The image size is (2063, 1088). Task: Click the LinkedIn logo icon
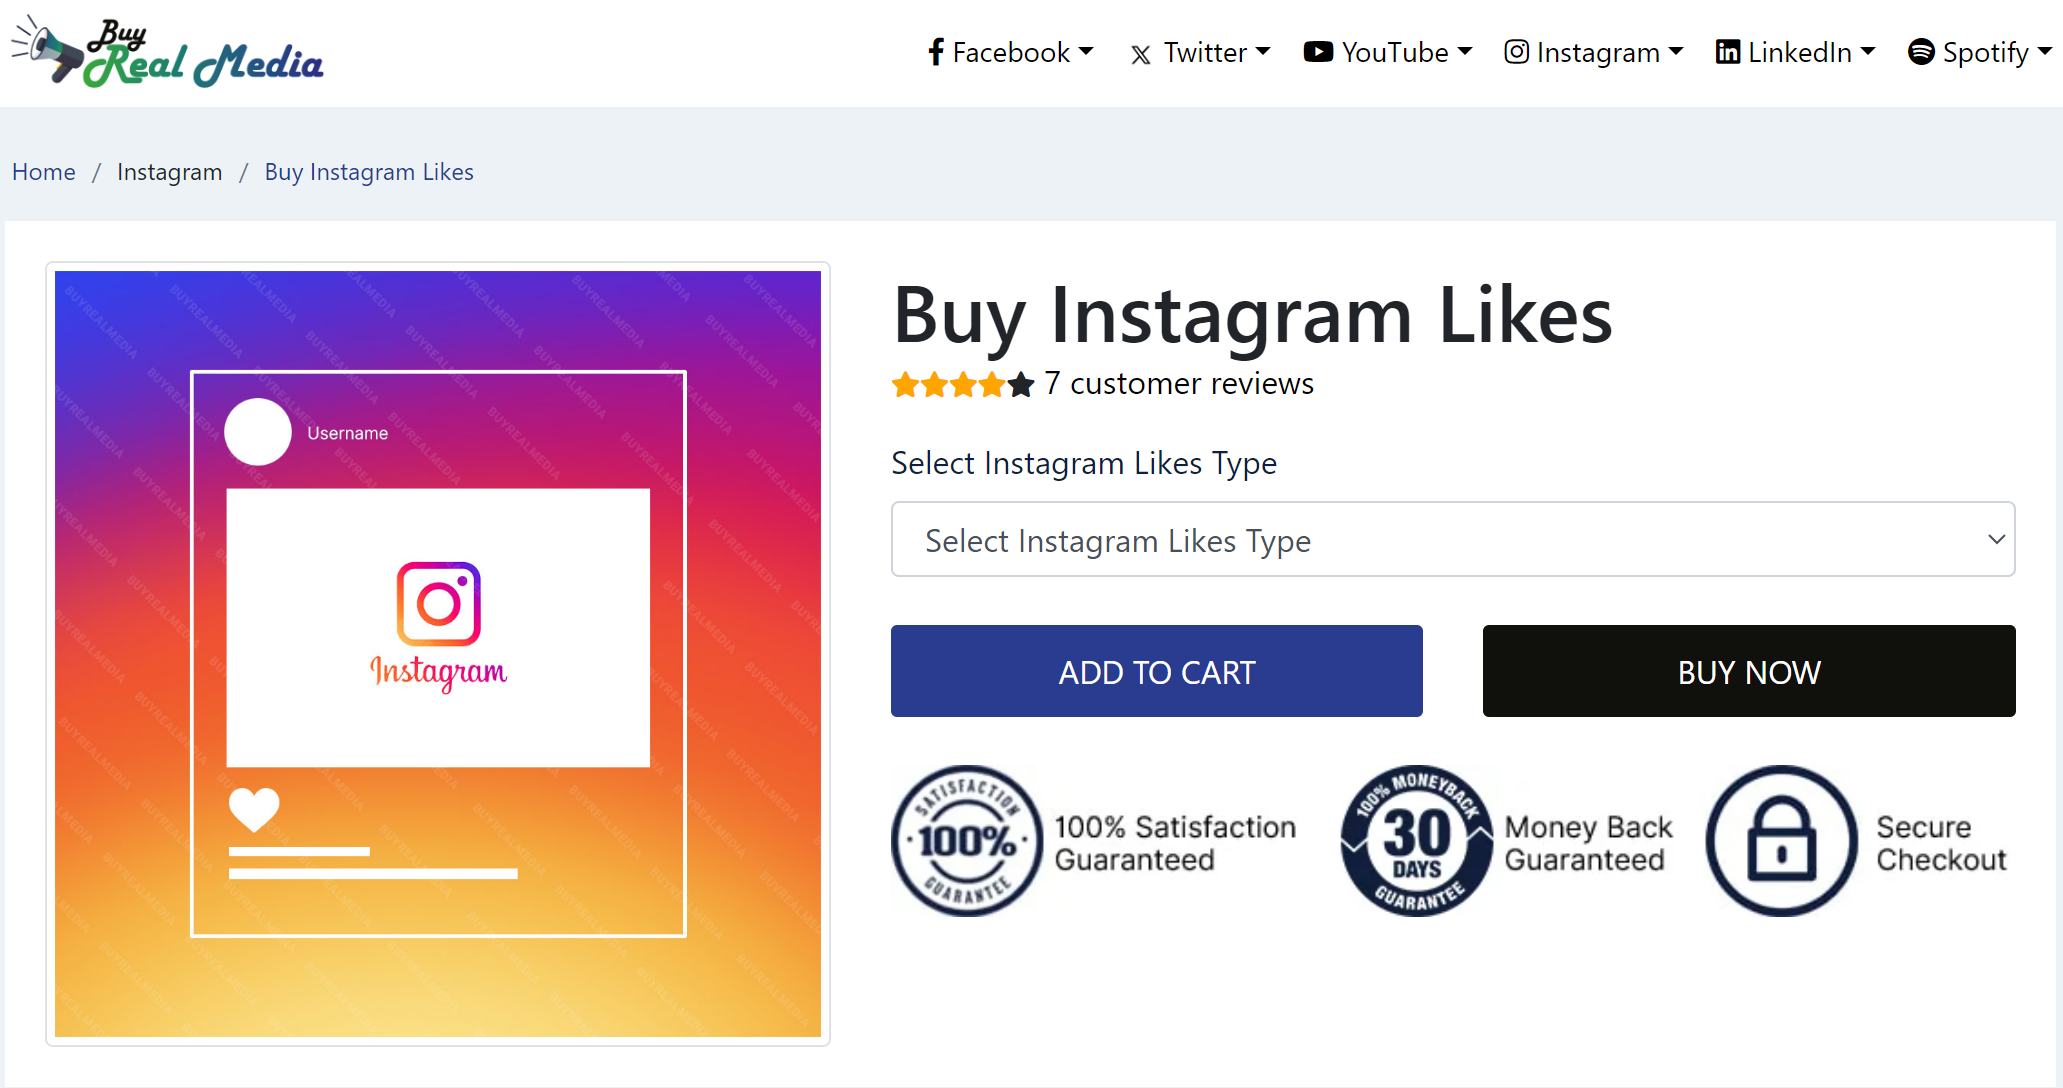point(1728,52)
